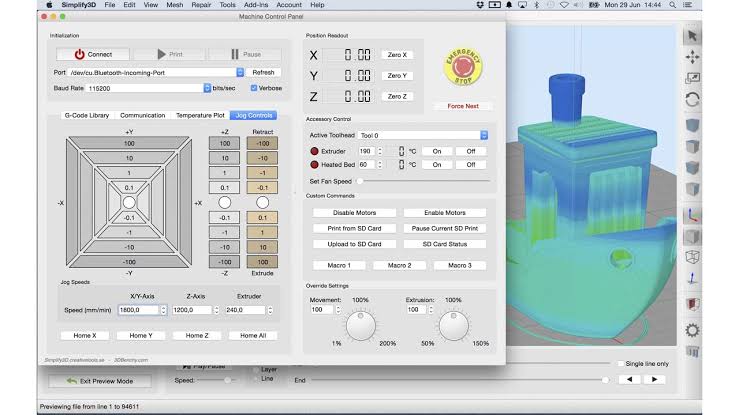This screenshot has height=415, width=739.
Task: Open the Active Toolhead dropdown
Action: click(x=484, y=135)
